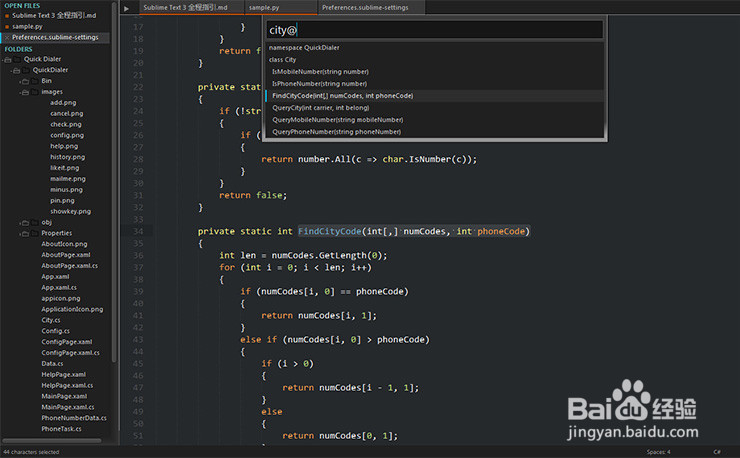Open appicon.png in the sidebar

60,298
